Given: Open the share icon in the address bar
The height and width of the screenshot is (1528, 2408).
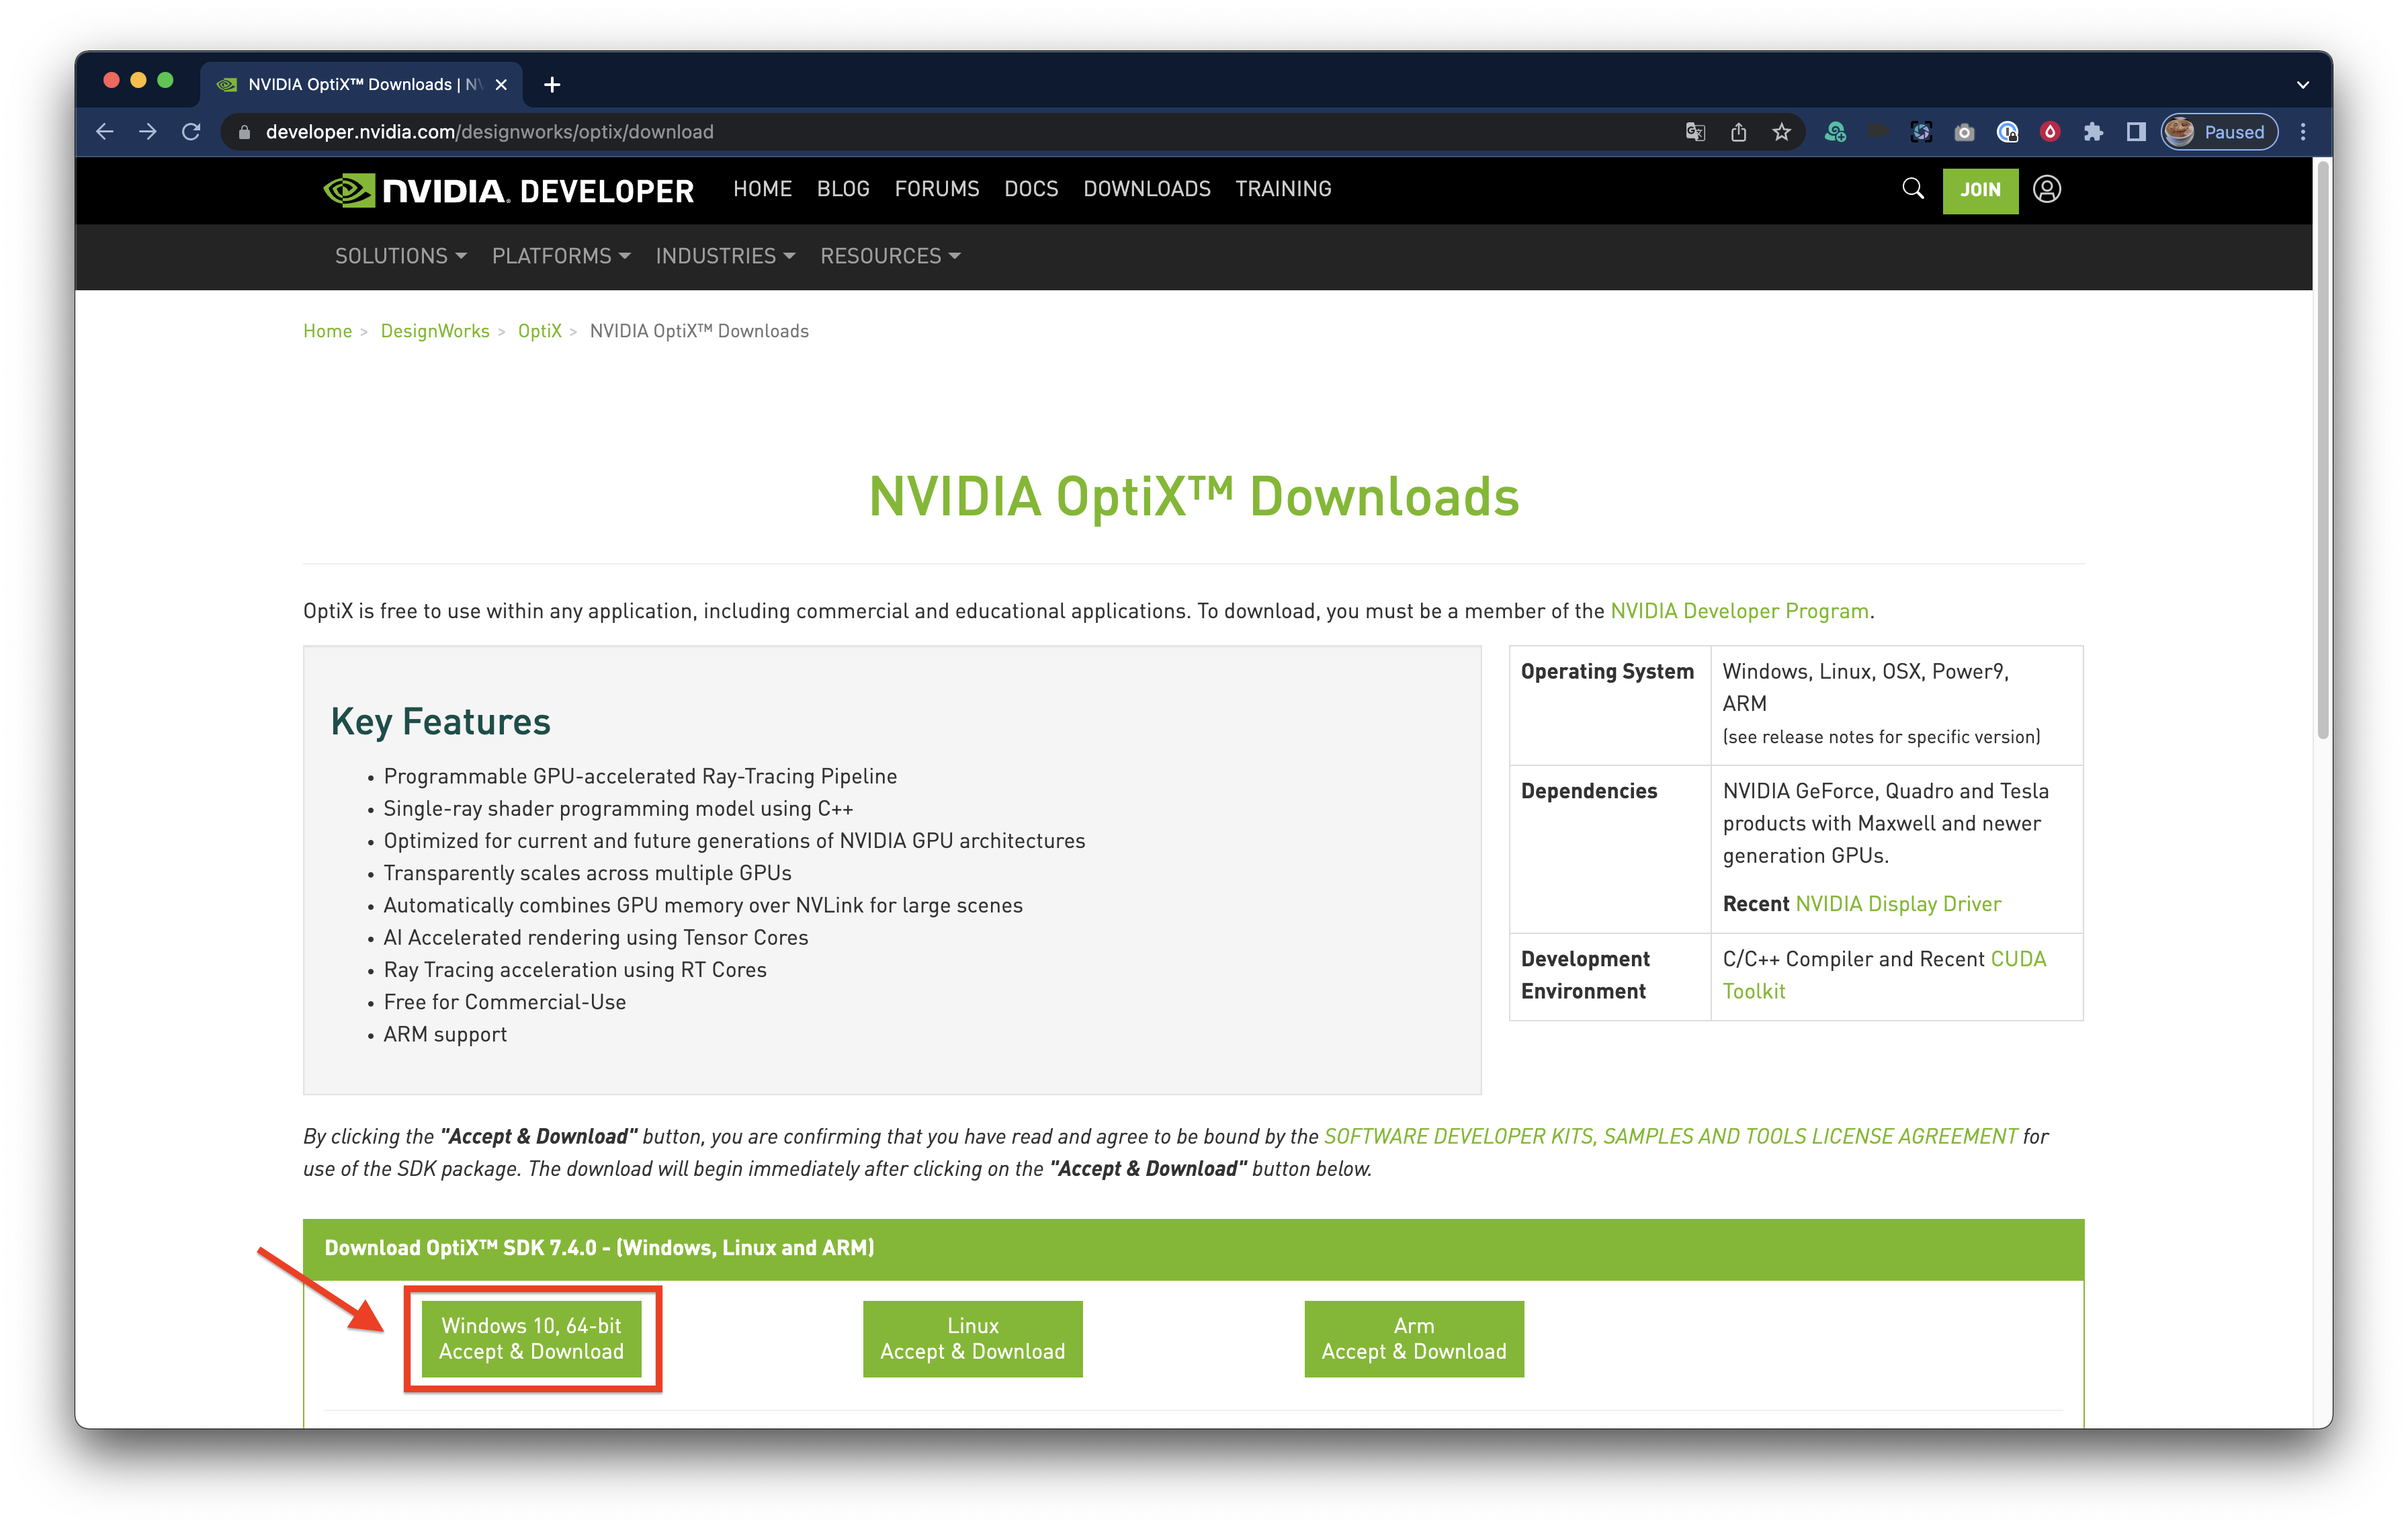Looking at the screenshot, I should 1738,132.
